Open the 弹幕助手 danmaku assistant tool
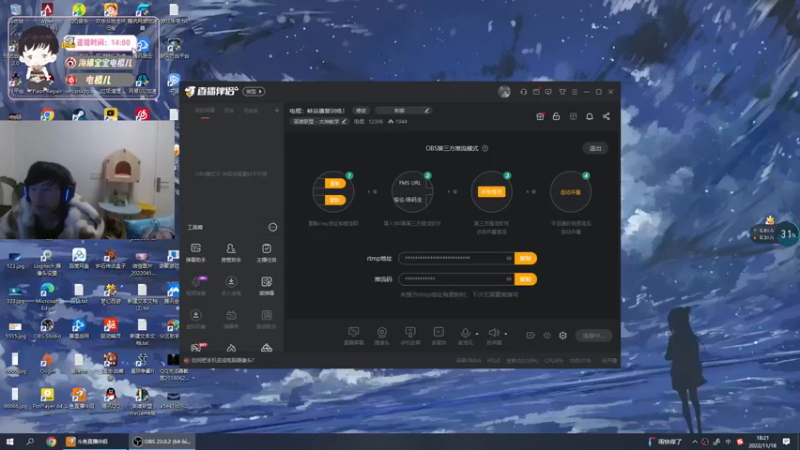 coord(196,253)
